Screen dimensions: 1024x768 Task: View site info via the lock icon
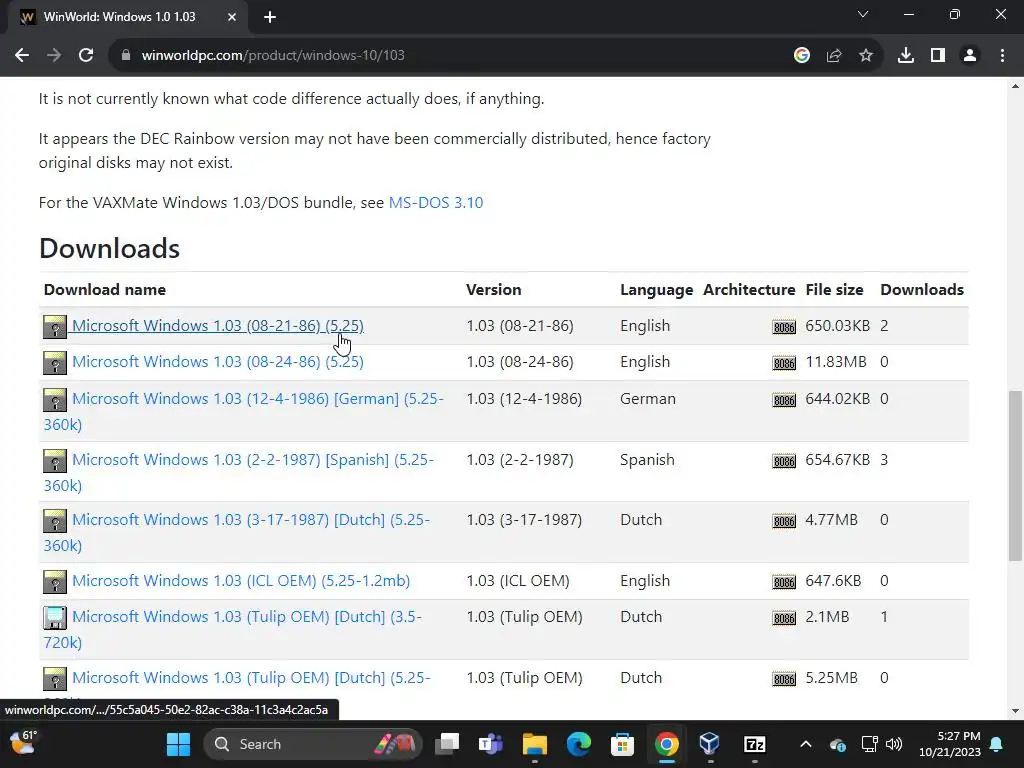[x=125, y=56]
